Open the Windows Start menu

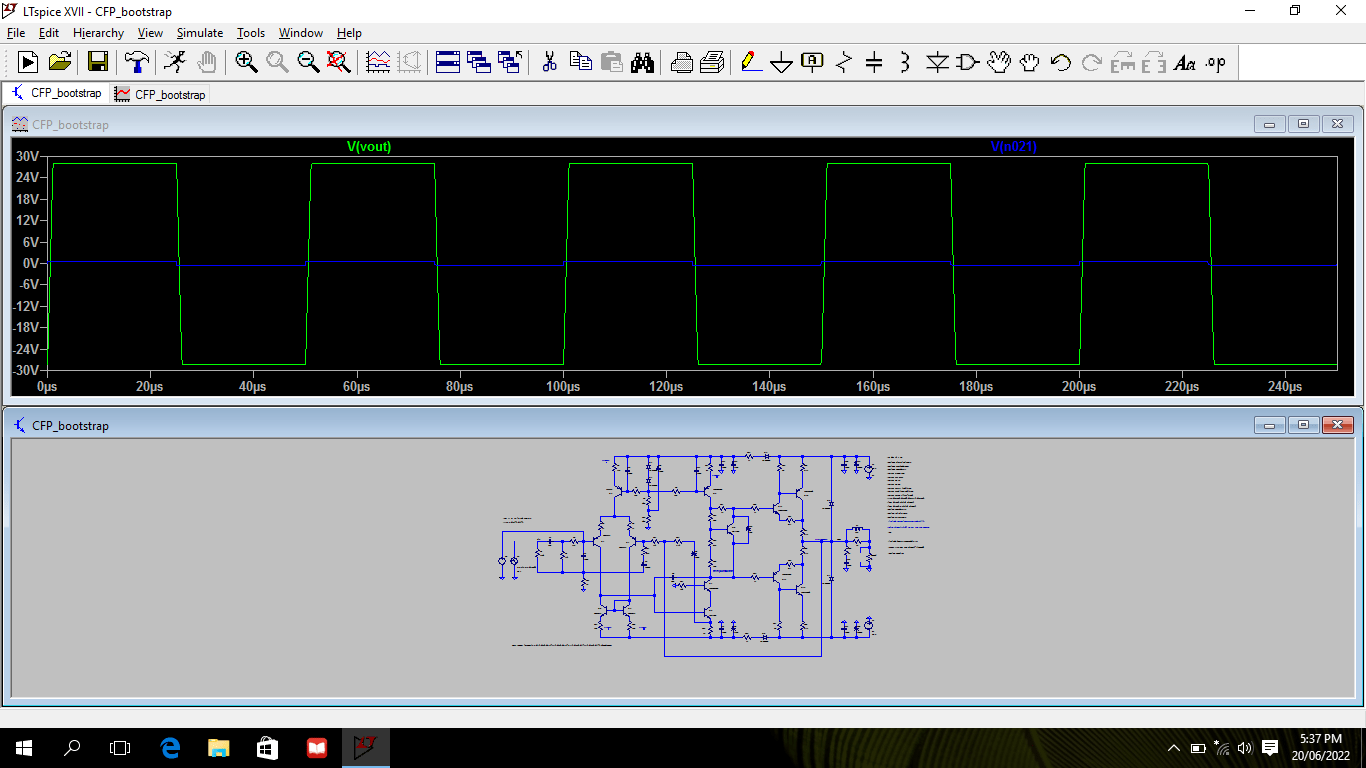[x=24, y=747]
